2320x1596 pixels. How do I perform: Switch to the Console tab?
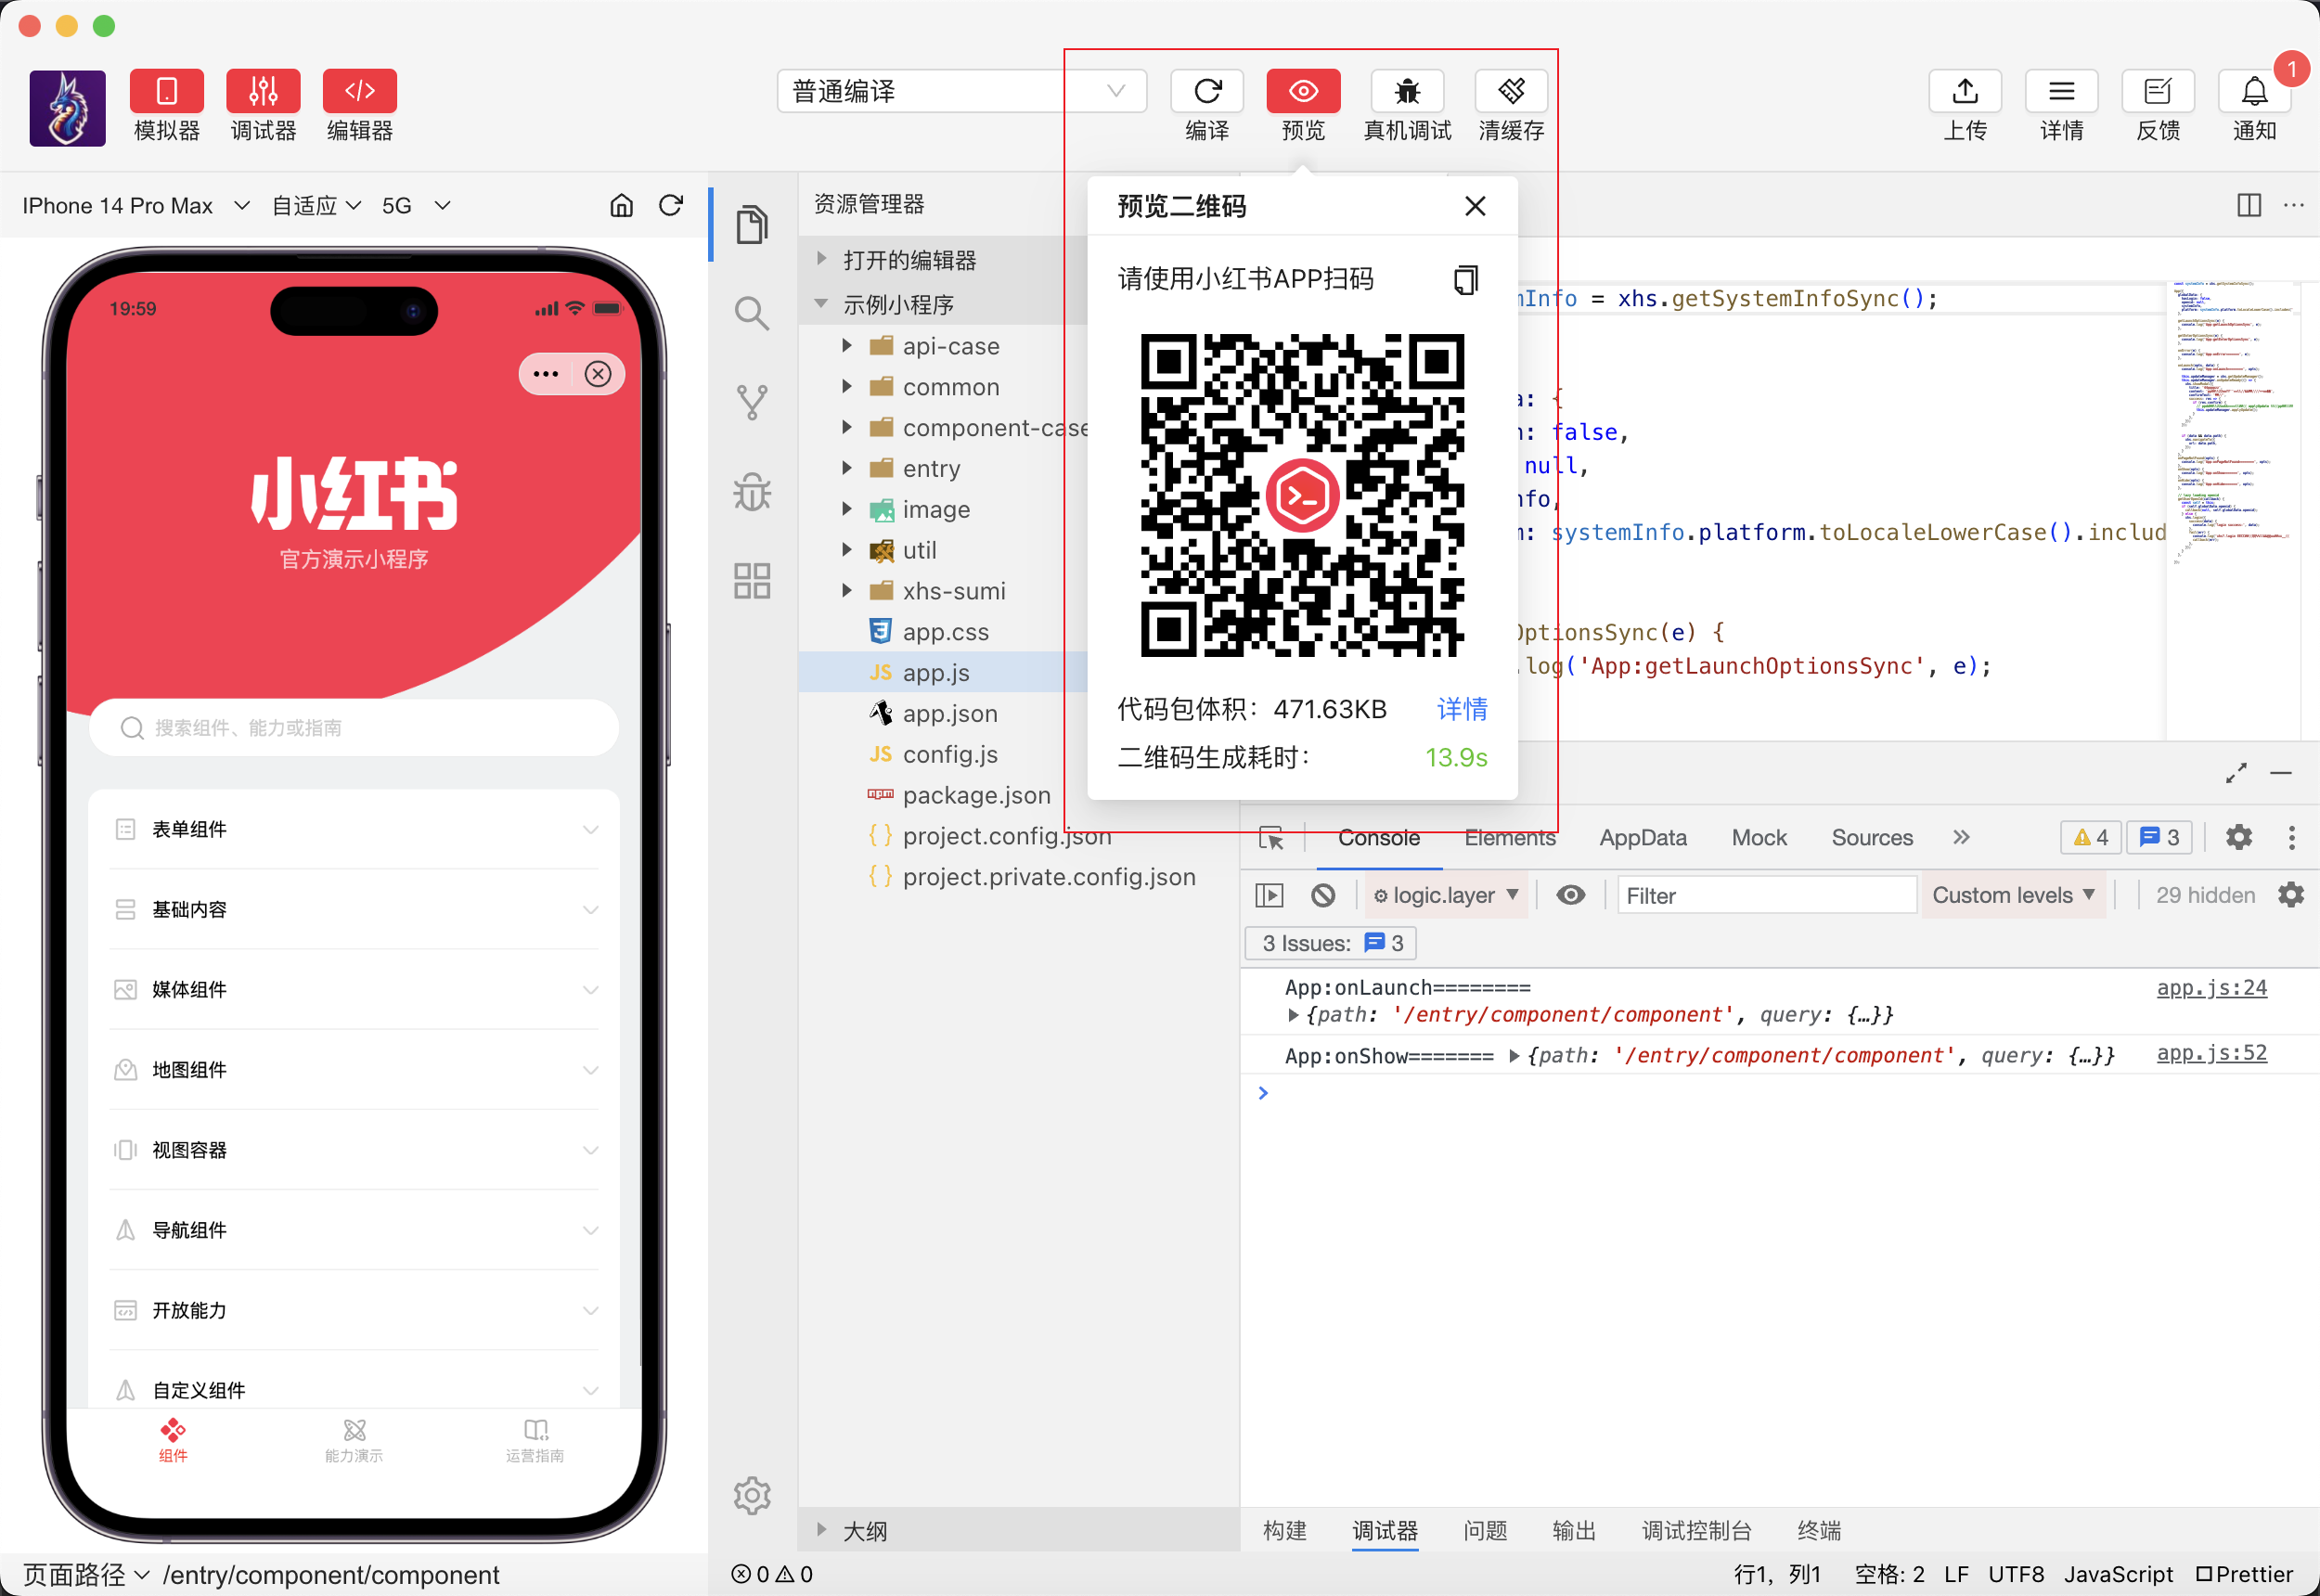click(1378, 838)
